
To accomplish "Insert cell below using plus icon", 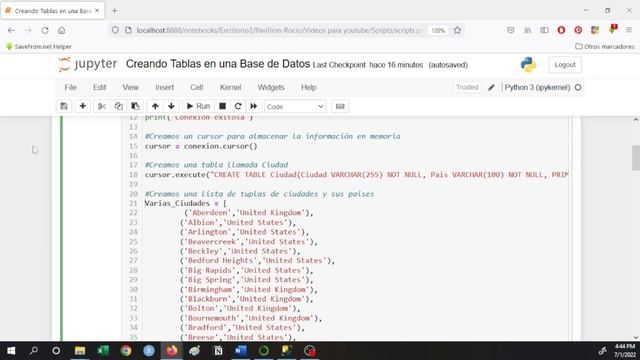I will (82, 106).
